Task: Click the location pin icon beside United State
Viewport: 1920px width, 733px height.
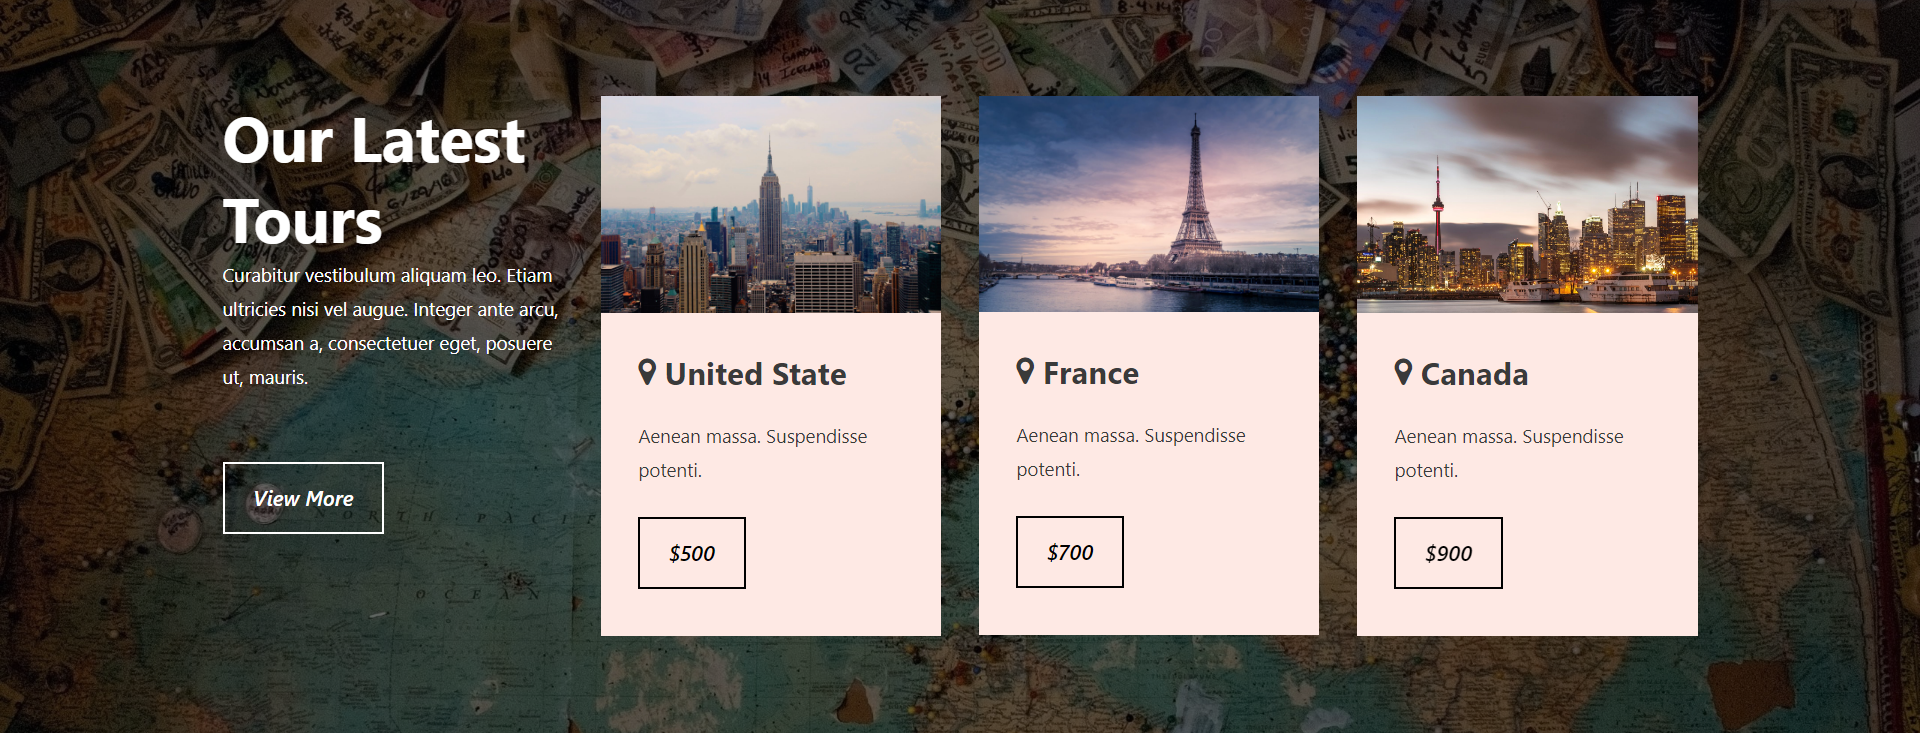Action: coord(647,373)
